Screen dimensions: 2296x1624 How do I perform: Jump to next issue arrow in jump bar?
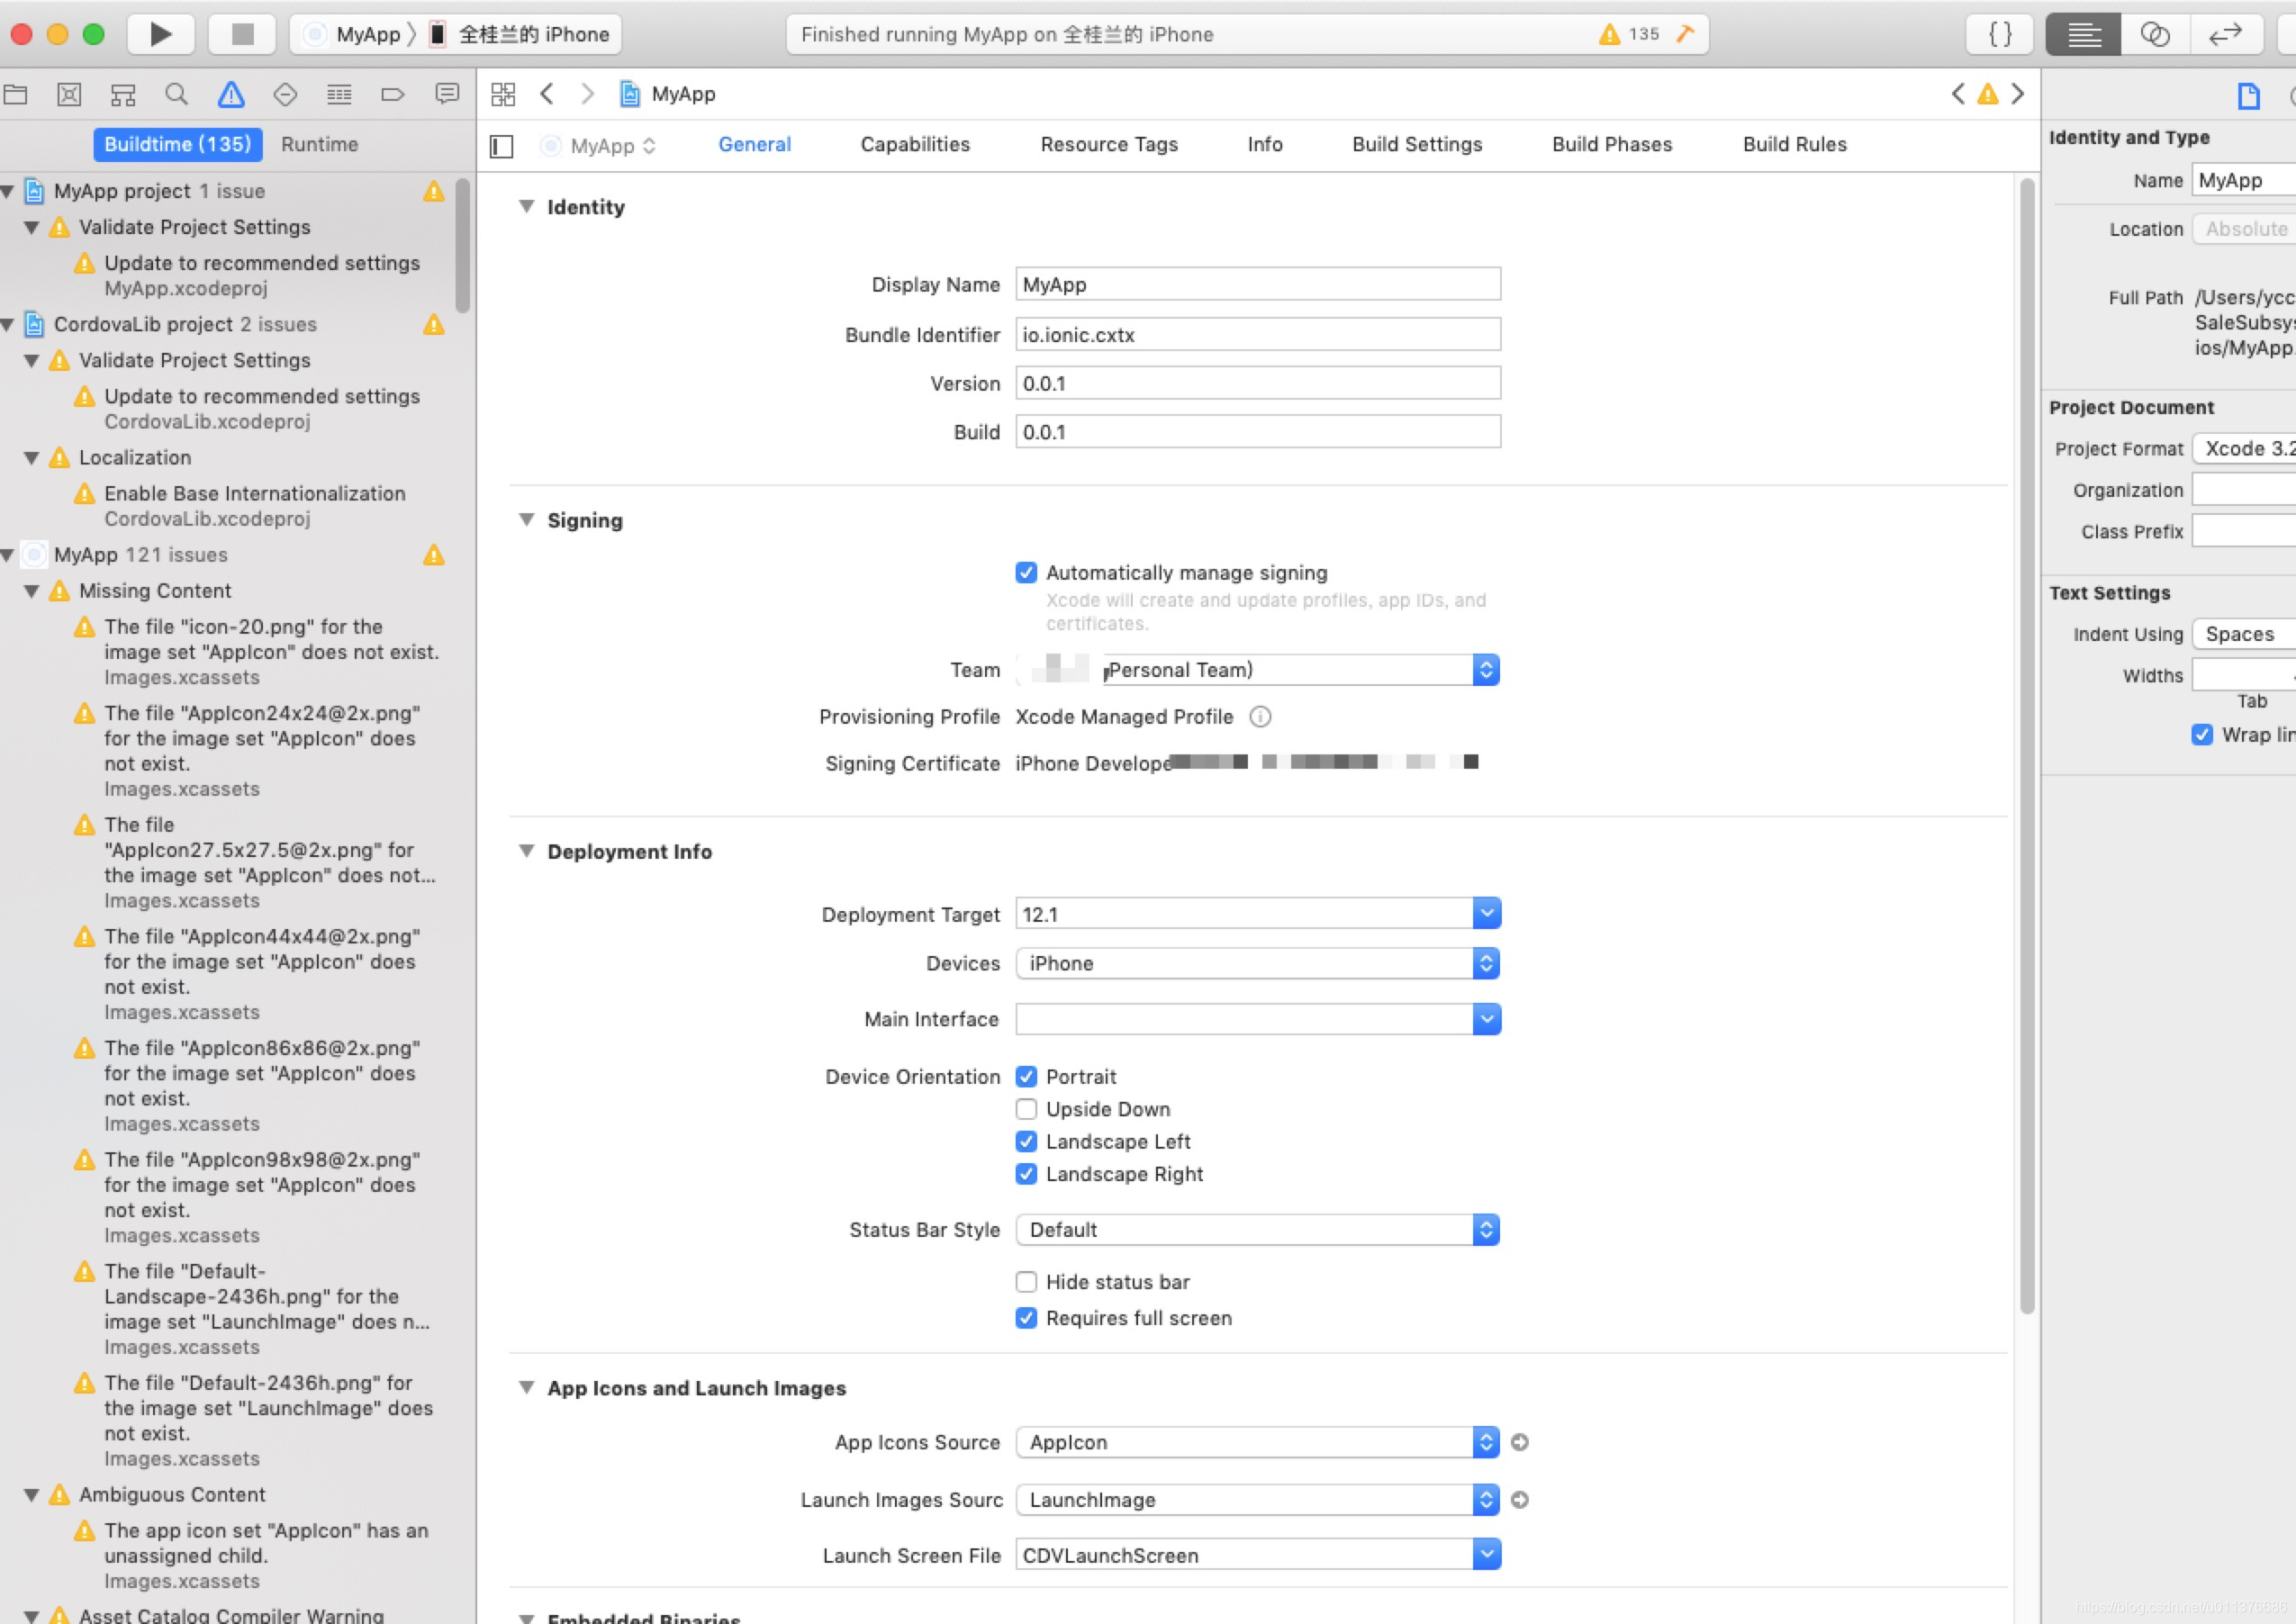2018,94
